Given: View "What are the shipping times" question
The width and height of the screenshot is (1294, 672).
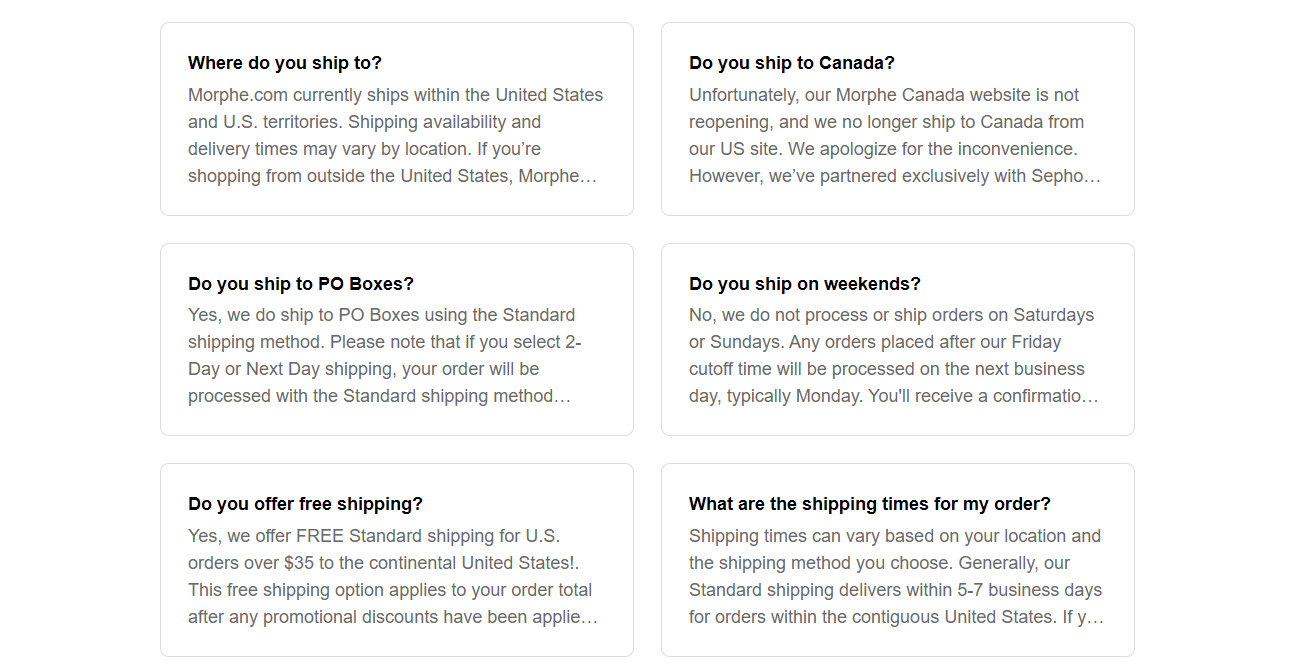Looking at the screenshot, I should [869, 504].
